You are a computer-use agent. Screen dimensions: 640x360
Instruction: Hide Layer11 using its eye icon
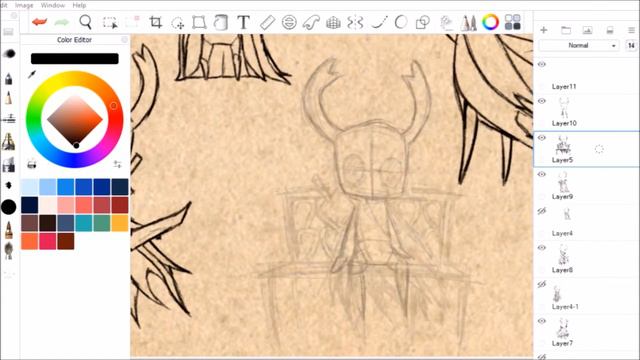(542, 64)
